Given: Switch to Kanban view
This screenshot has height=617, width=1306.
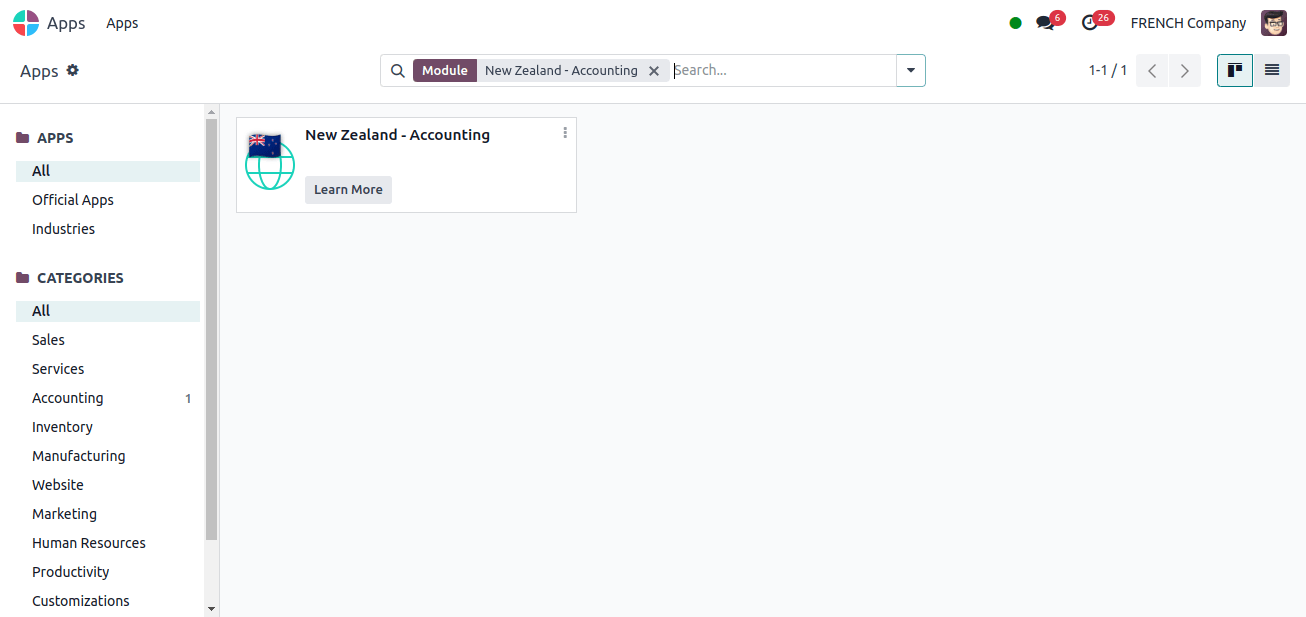Looking at the screenshot, I should pyautogui.click(x=1235, y=70).
